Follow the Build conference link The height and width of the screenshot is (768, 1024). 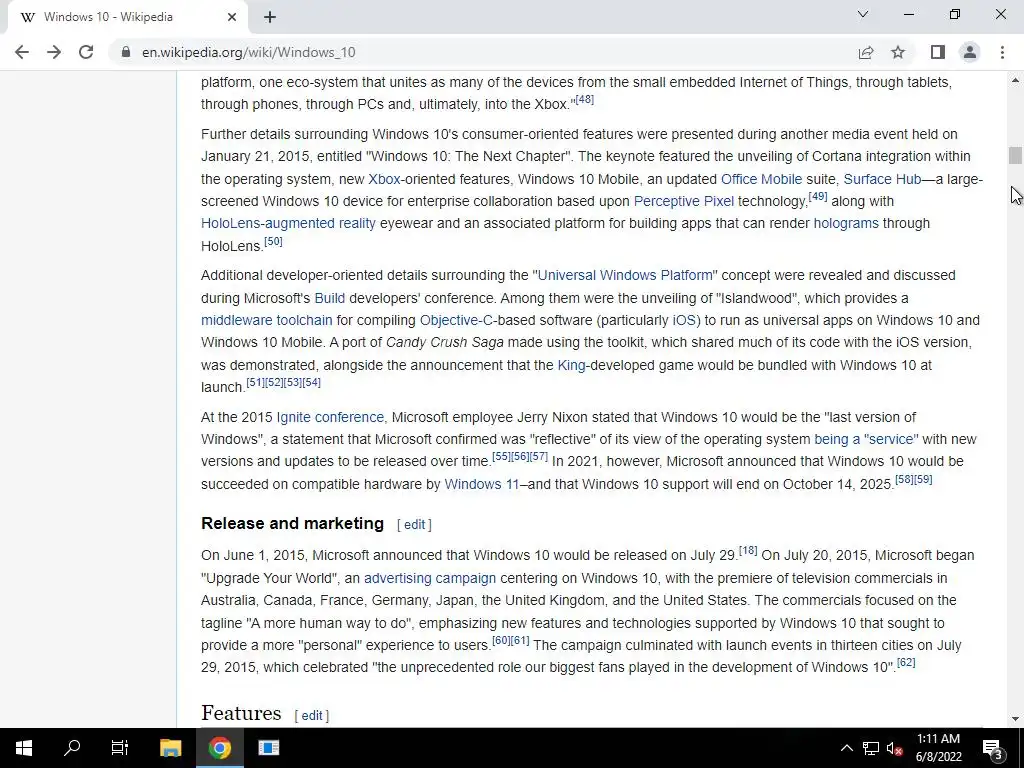coord(330,298)
